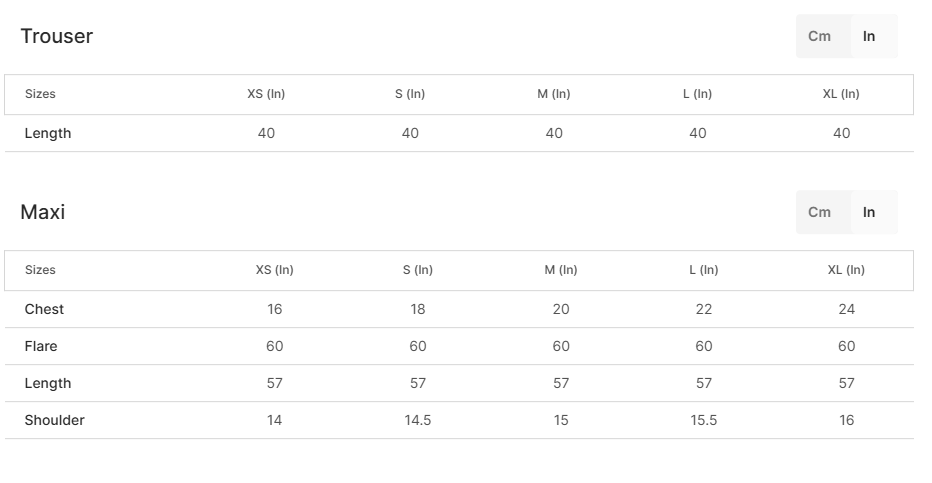Click S (In) header in Maxi table

point(418,270)
